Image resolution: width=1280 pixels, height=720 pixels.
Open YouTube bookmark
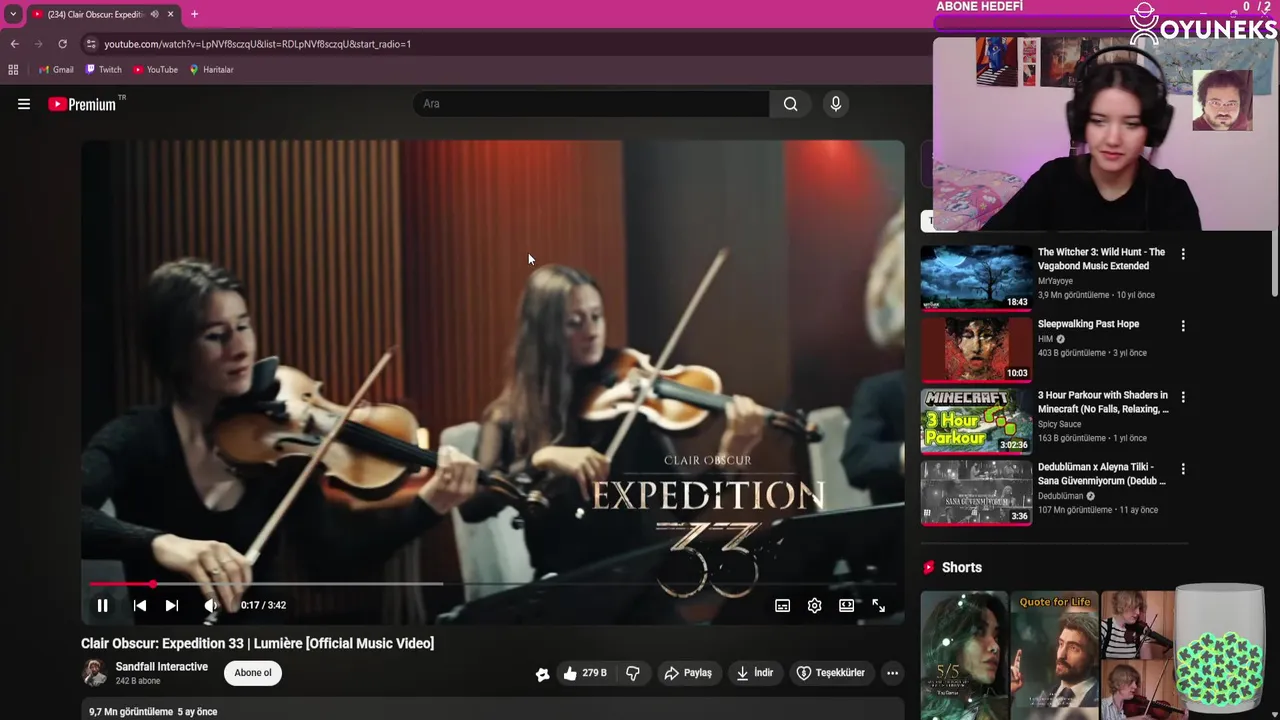(155, 70)
